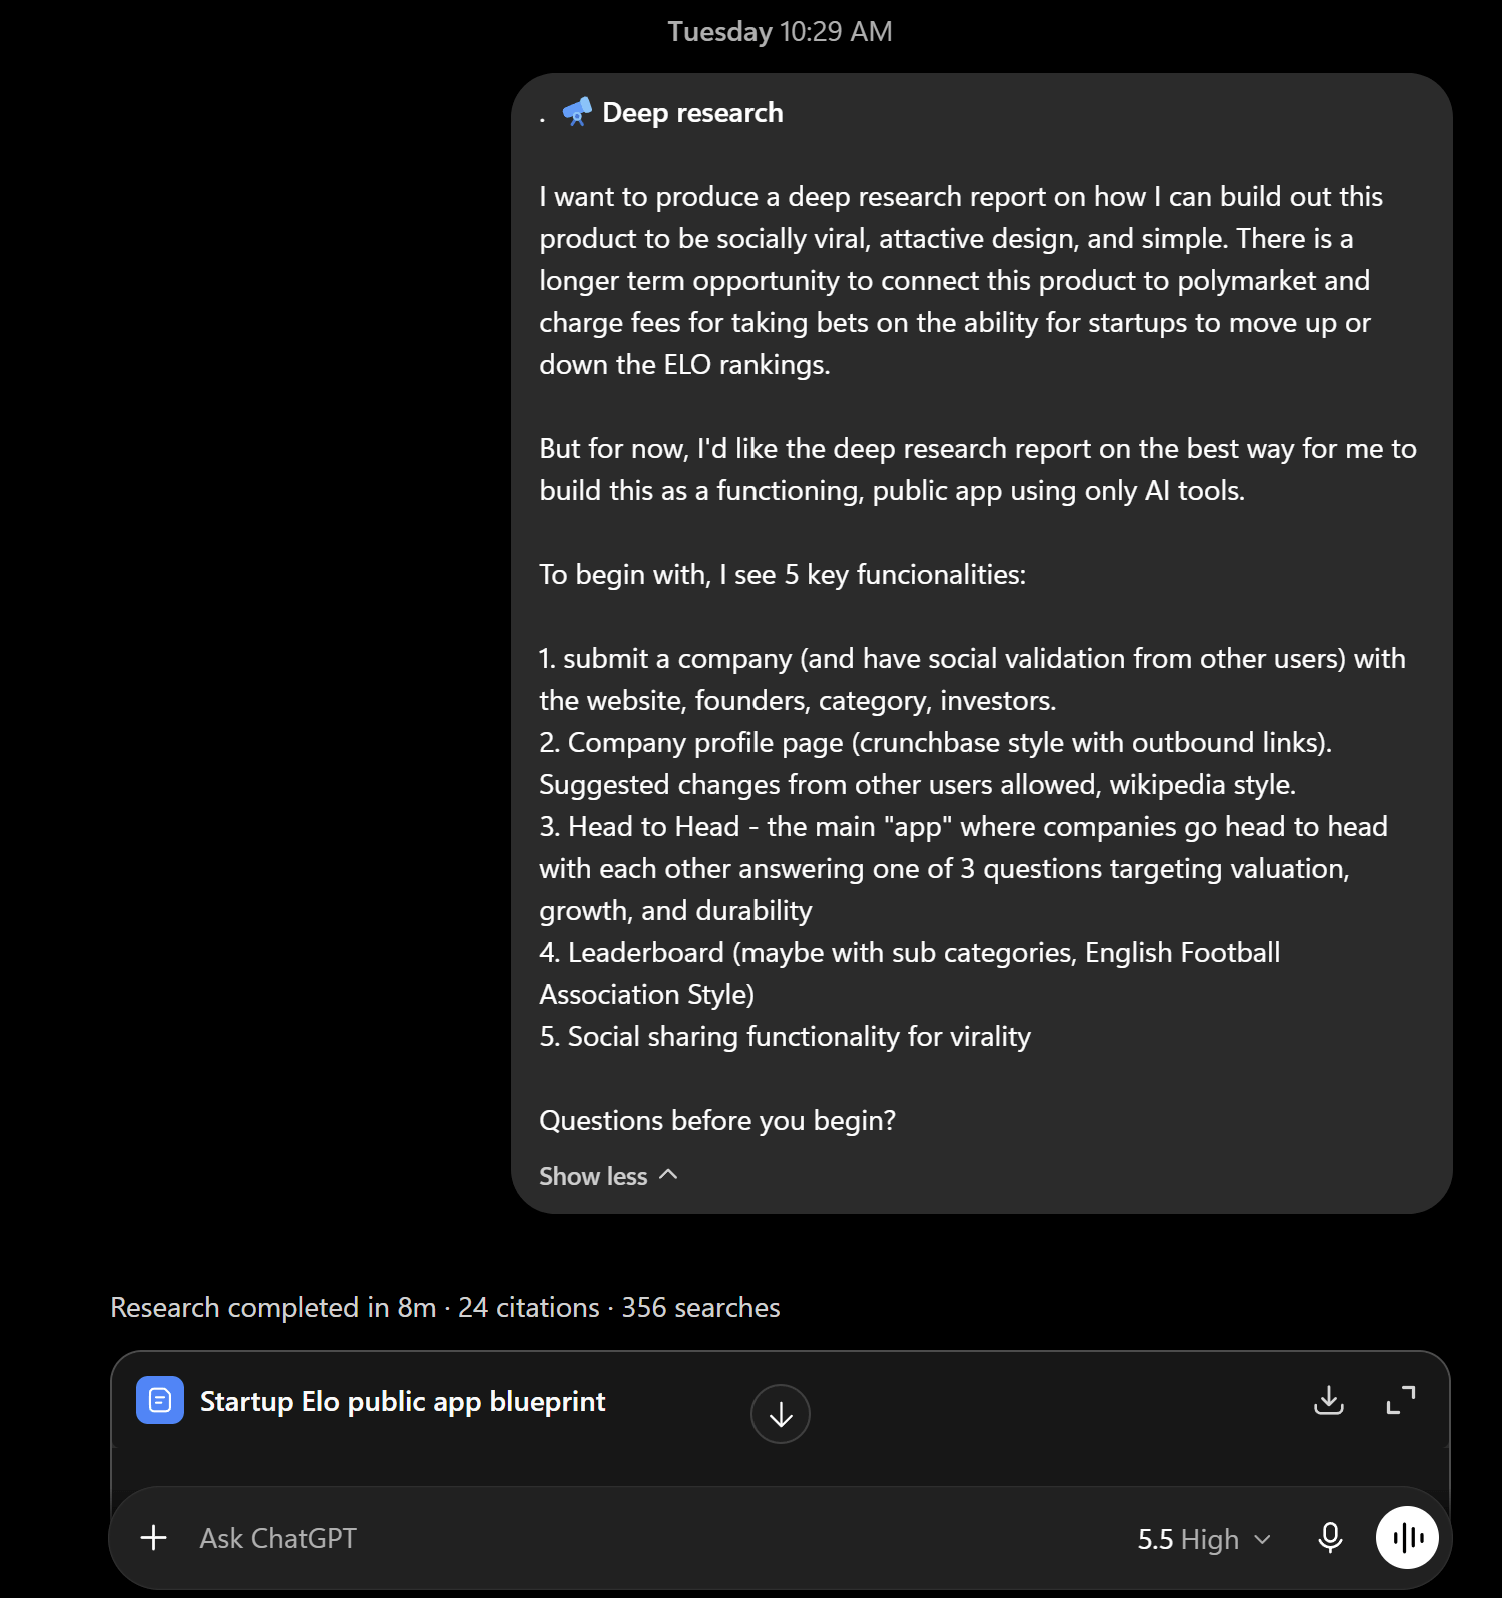Open the plus attachment menu
Screen dimensions: 1502x1598
tap(154, 1538)
